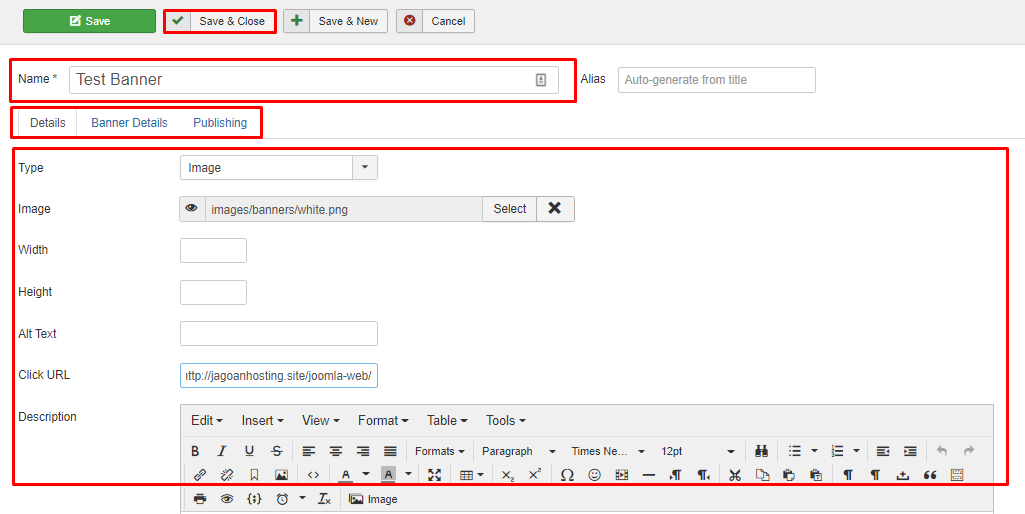Open the Times New font family dropdown
Screen dimensions: 1025x514
[608, 451]
